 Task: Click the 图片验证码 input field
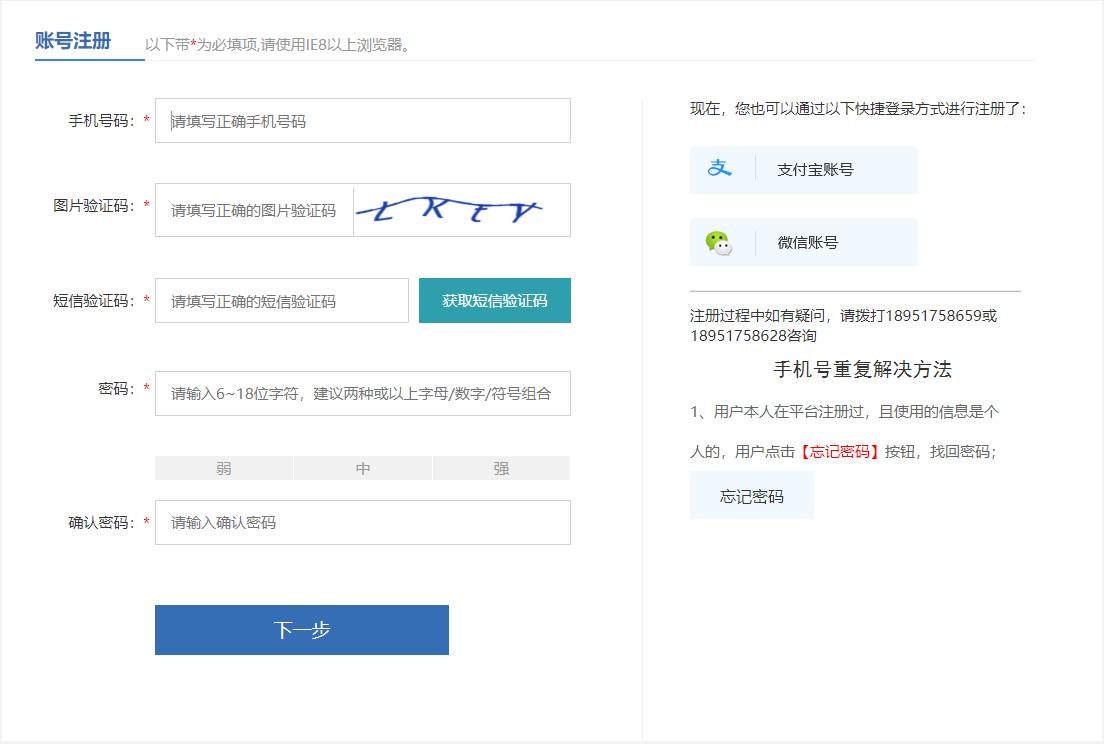(x=253, y=210)
